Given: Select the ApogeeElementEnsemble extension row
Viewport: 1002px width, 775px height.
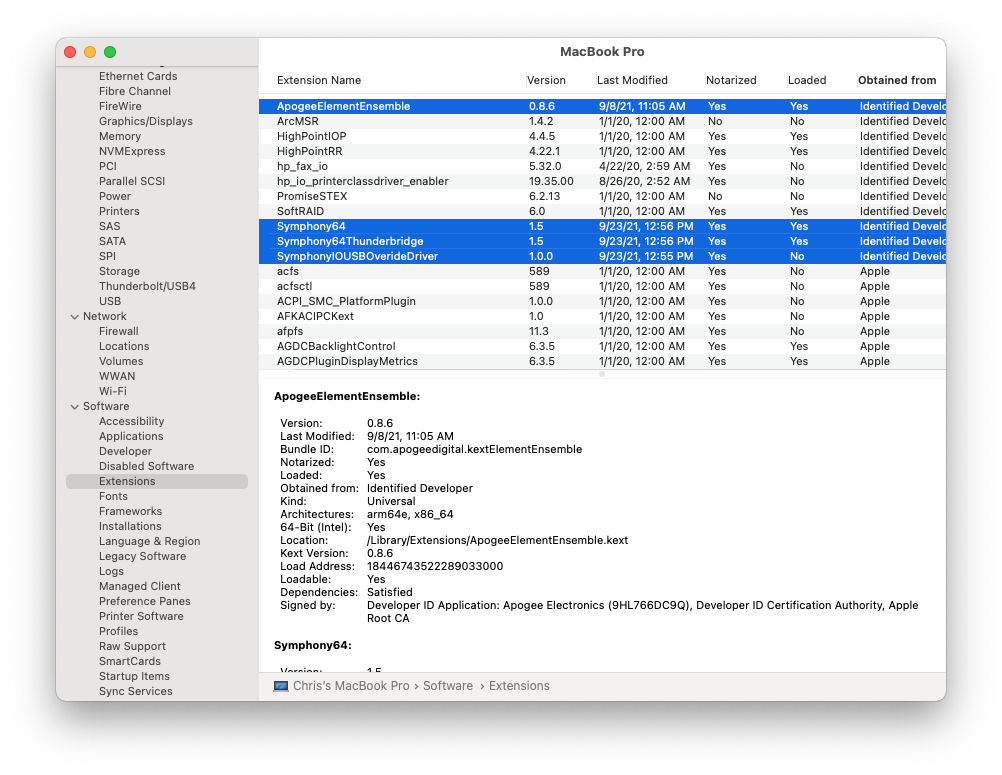Looking at the screenshot, I should pos(602,107).
